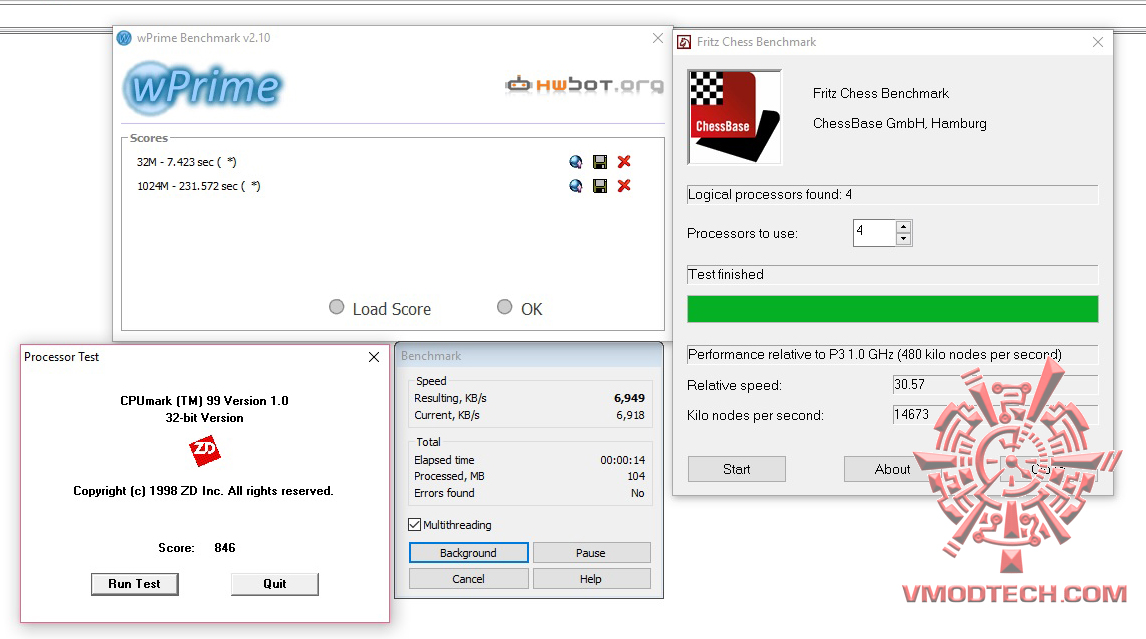Click the wPrime logo
The width and height of the screenshot is (1146, 639).
tap(202, 88)
